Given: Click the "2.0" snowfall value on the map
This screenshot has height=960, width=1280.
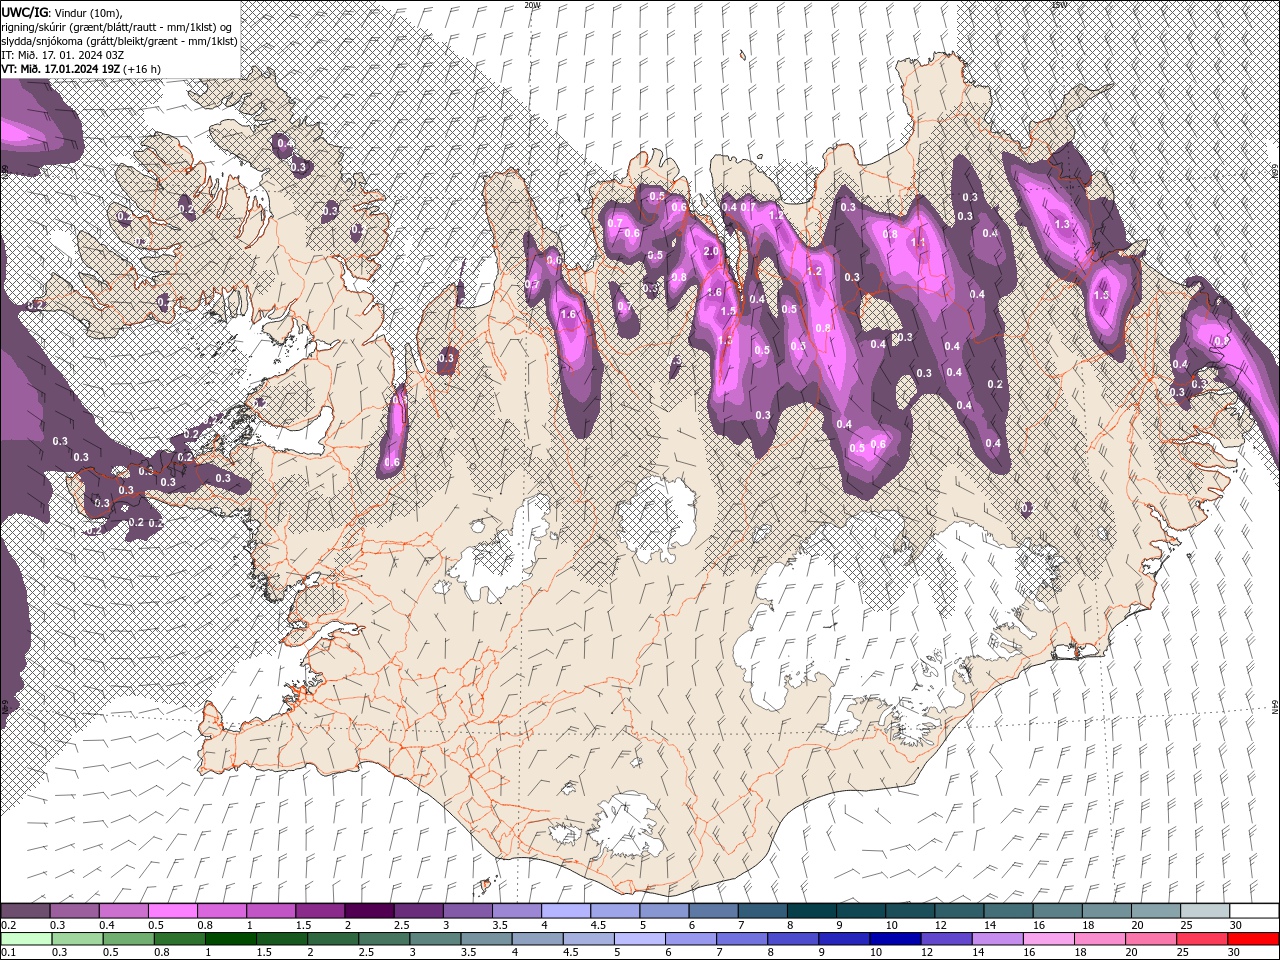Looking at the screenshot, I should pos(712,251).
